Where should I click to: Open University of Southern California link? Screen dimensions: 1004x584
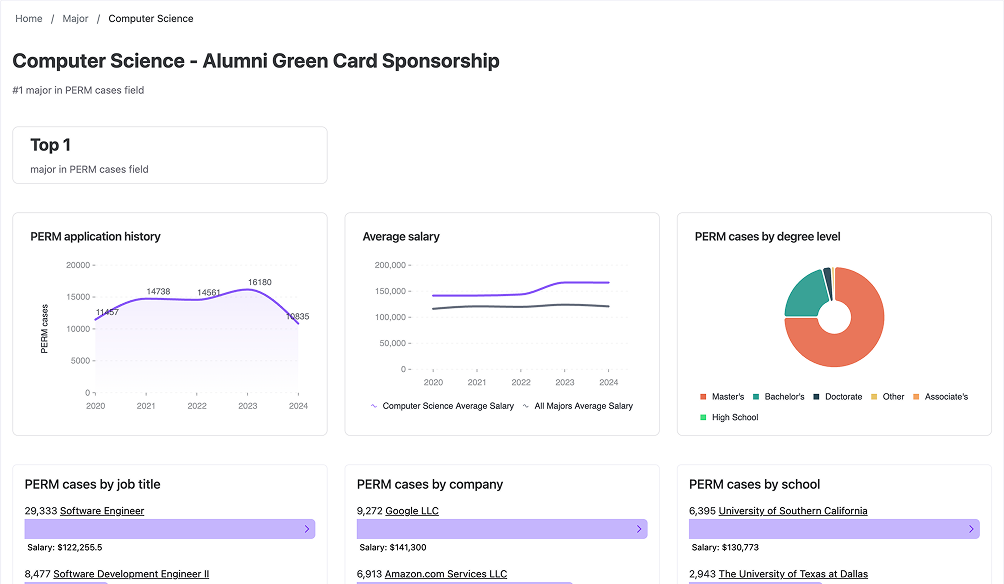pos(793,511)
